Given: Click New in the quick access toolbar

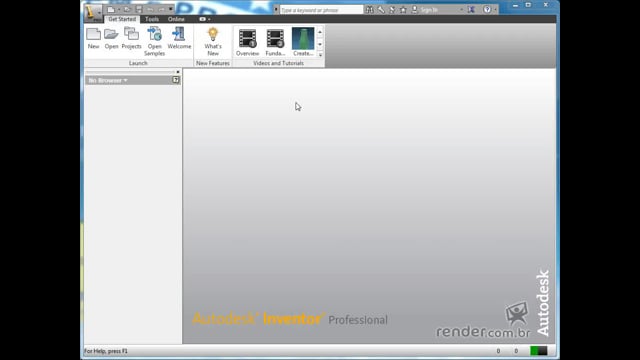Looking at the screenshot, I should (111, 9).
